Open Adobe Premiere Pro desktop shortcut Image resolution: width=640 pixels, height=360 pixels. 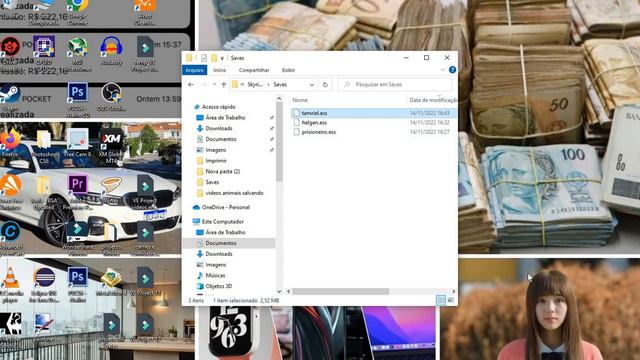point(78,192)
